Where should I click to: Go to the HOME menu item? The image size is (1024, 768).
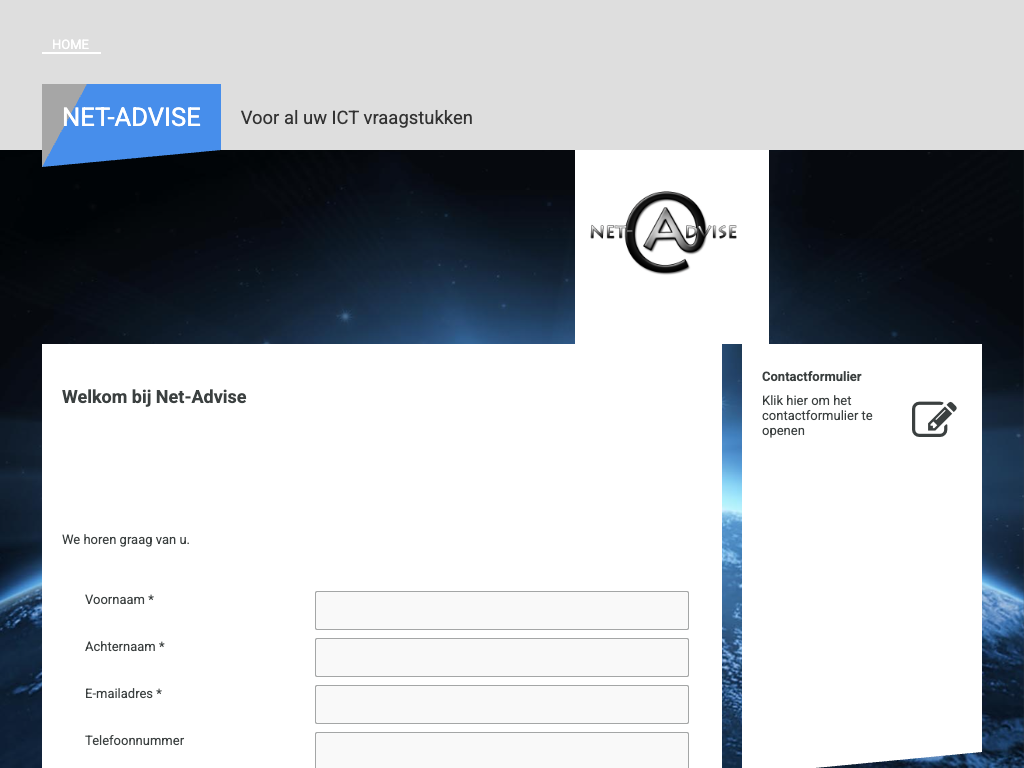pyautogui.click(x=71, y=44)
